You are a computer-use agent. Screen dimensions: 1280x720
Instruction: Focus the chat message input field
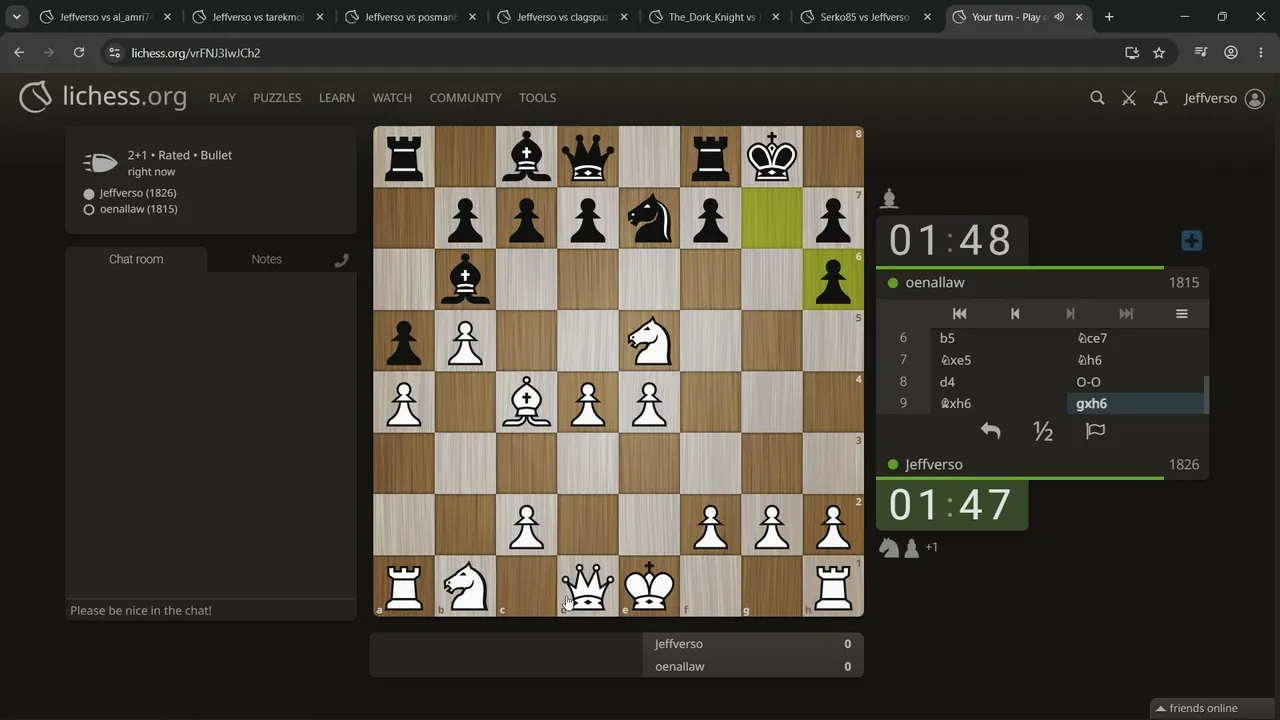[x=210, y=610]
